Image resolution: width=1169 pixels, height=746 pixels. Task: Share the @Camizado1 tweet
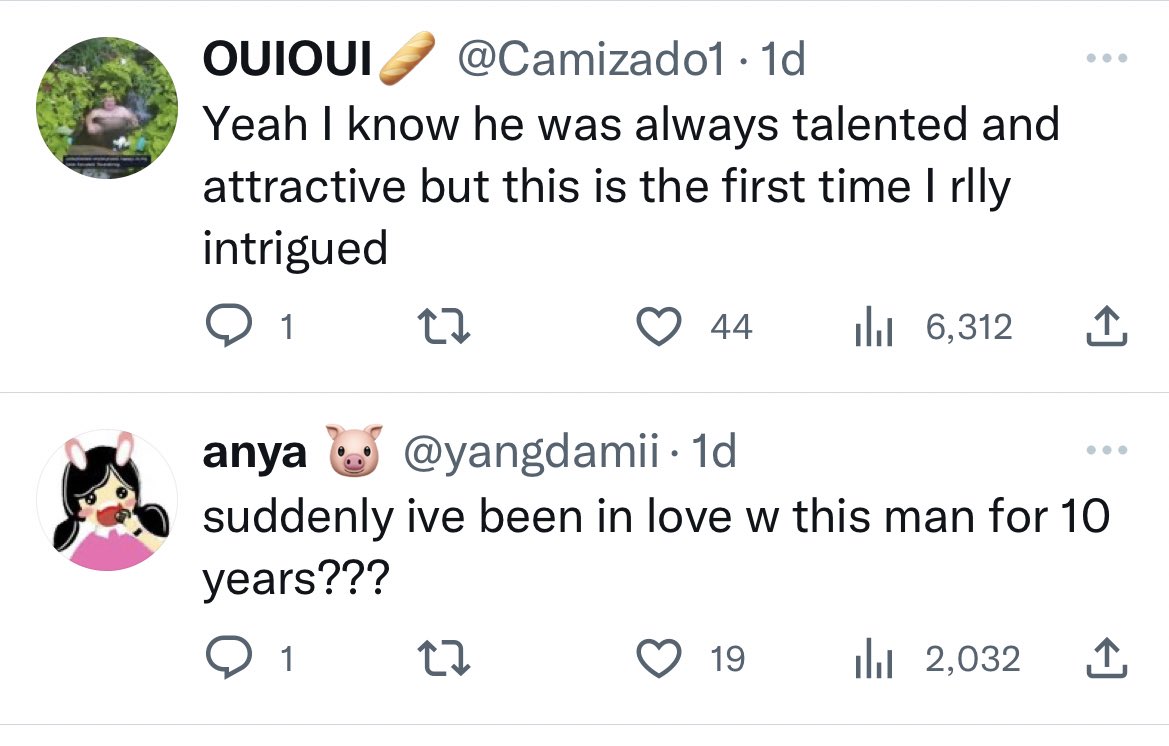point(1107,326)
